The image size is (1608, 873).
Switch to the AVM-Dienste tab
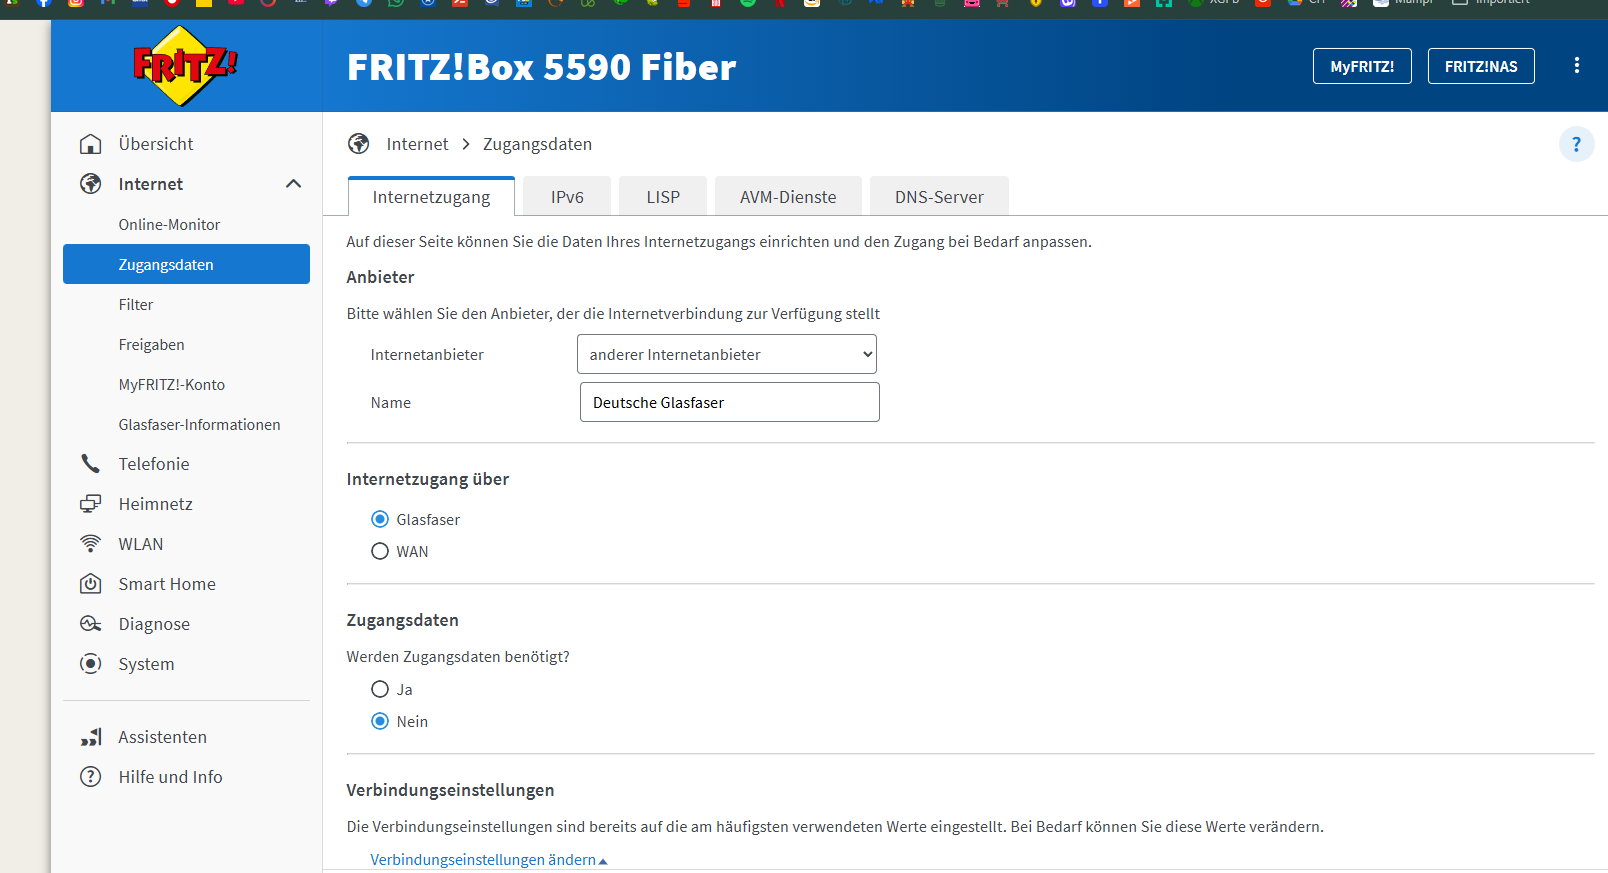788,197
